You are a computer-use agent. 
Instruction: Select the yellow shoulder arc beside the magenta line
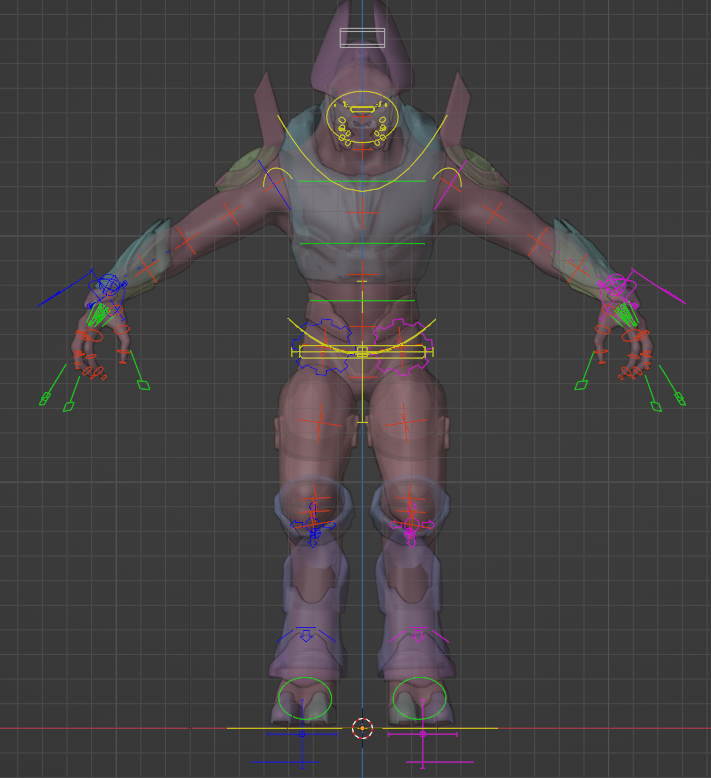click(x=447, y=177)
